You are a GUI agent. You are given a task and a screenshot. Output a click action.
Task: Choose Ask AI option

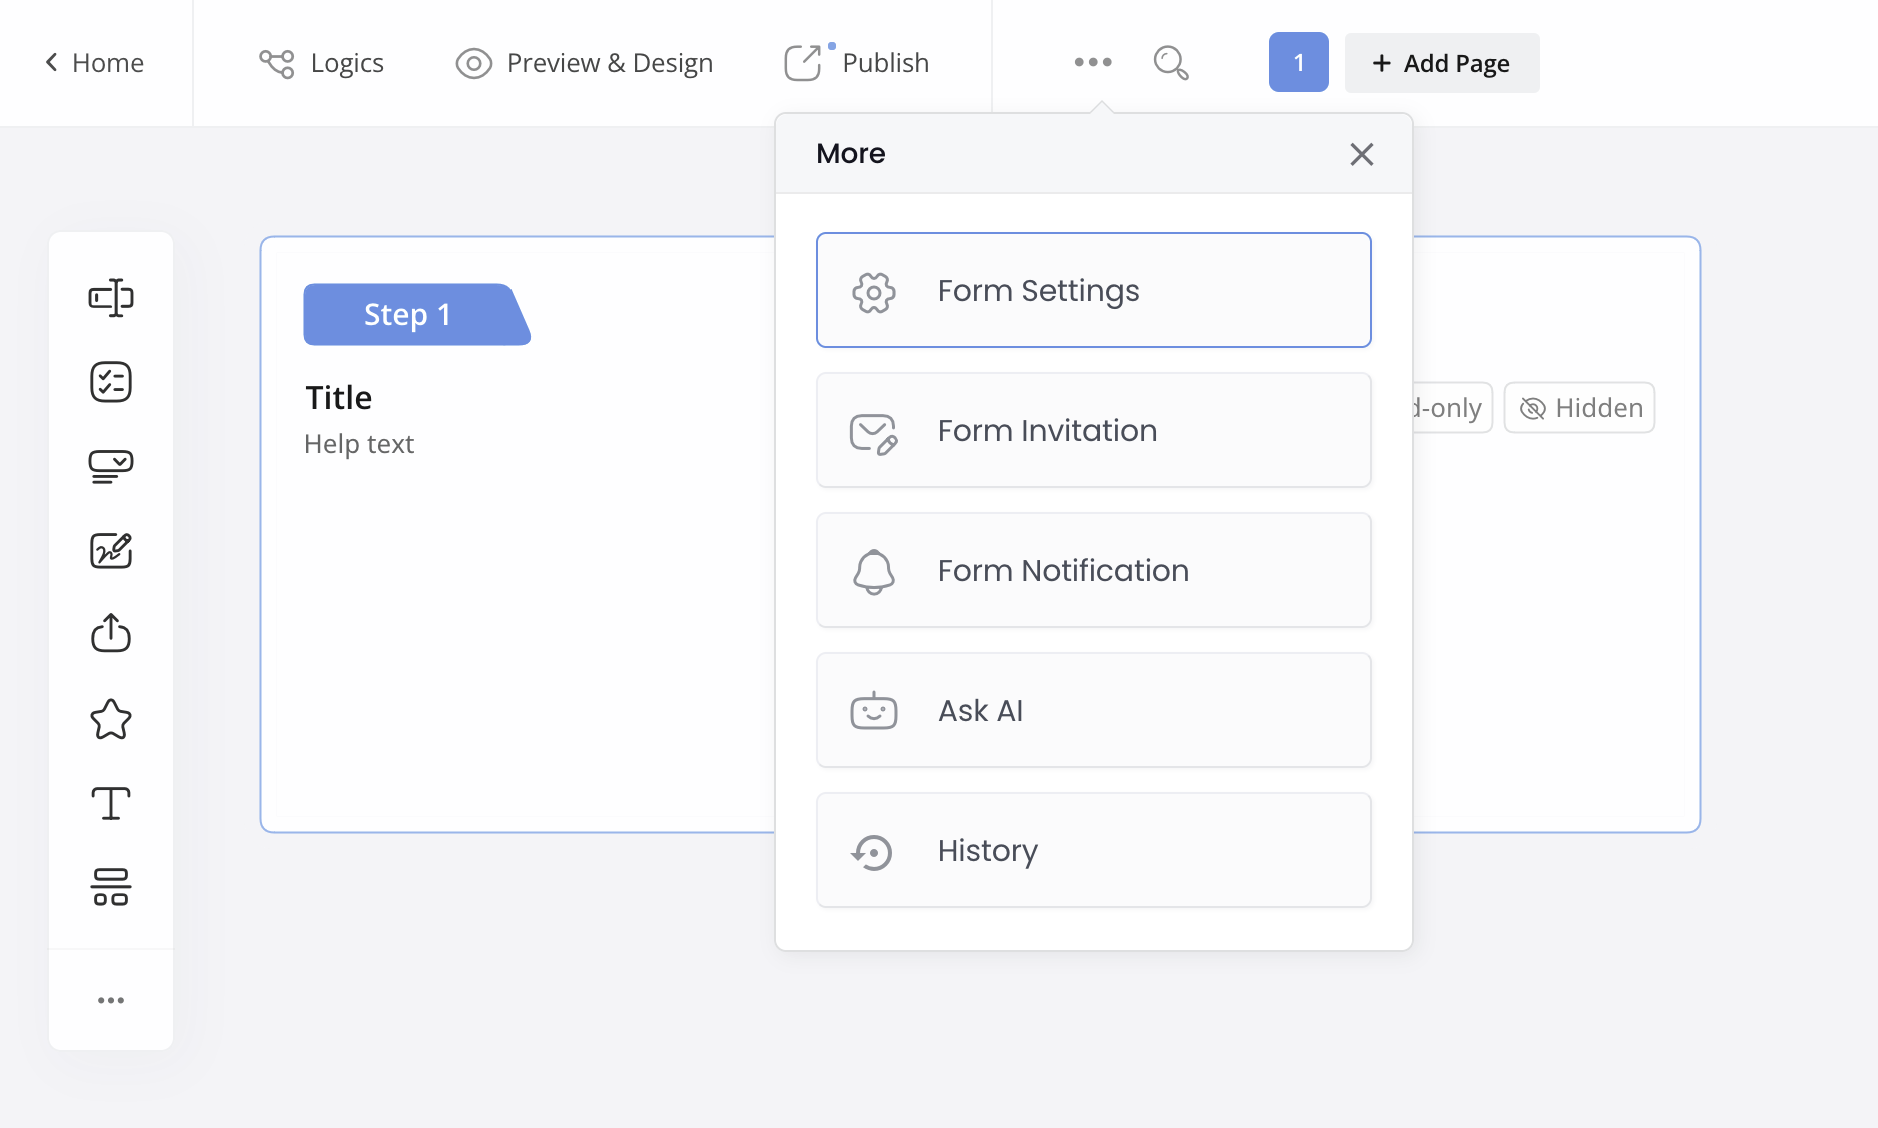tap(1094, 710)
